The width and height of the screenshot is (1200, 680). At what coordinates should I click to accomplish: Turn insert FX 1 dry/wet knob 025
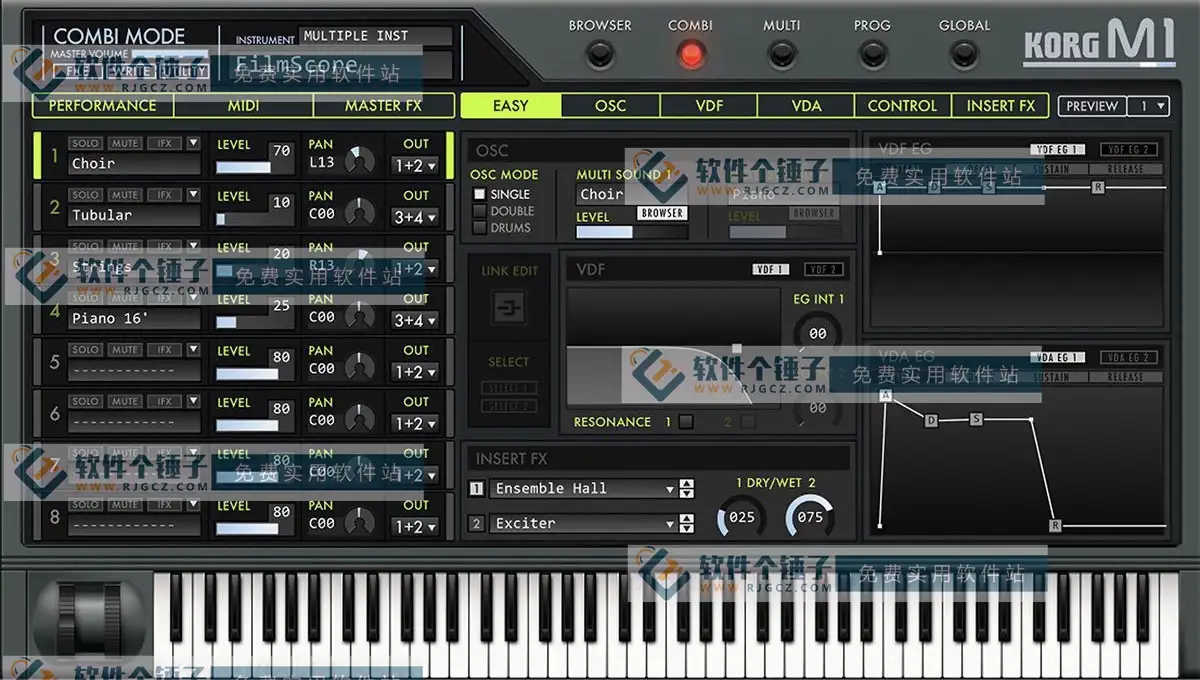(x=741, y=517)
